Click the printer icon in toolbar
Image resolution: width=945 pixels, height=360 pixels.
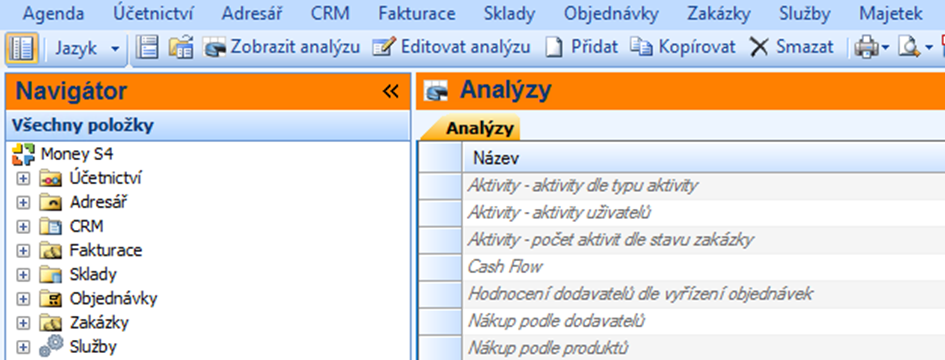click(865, 47)
